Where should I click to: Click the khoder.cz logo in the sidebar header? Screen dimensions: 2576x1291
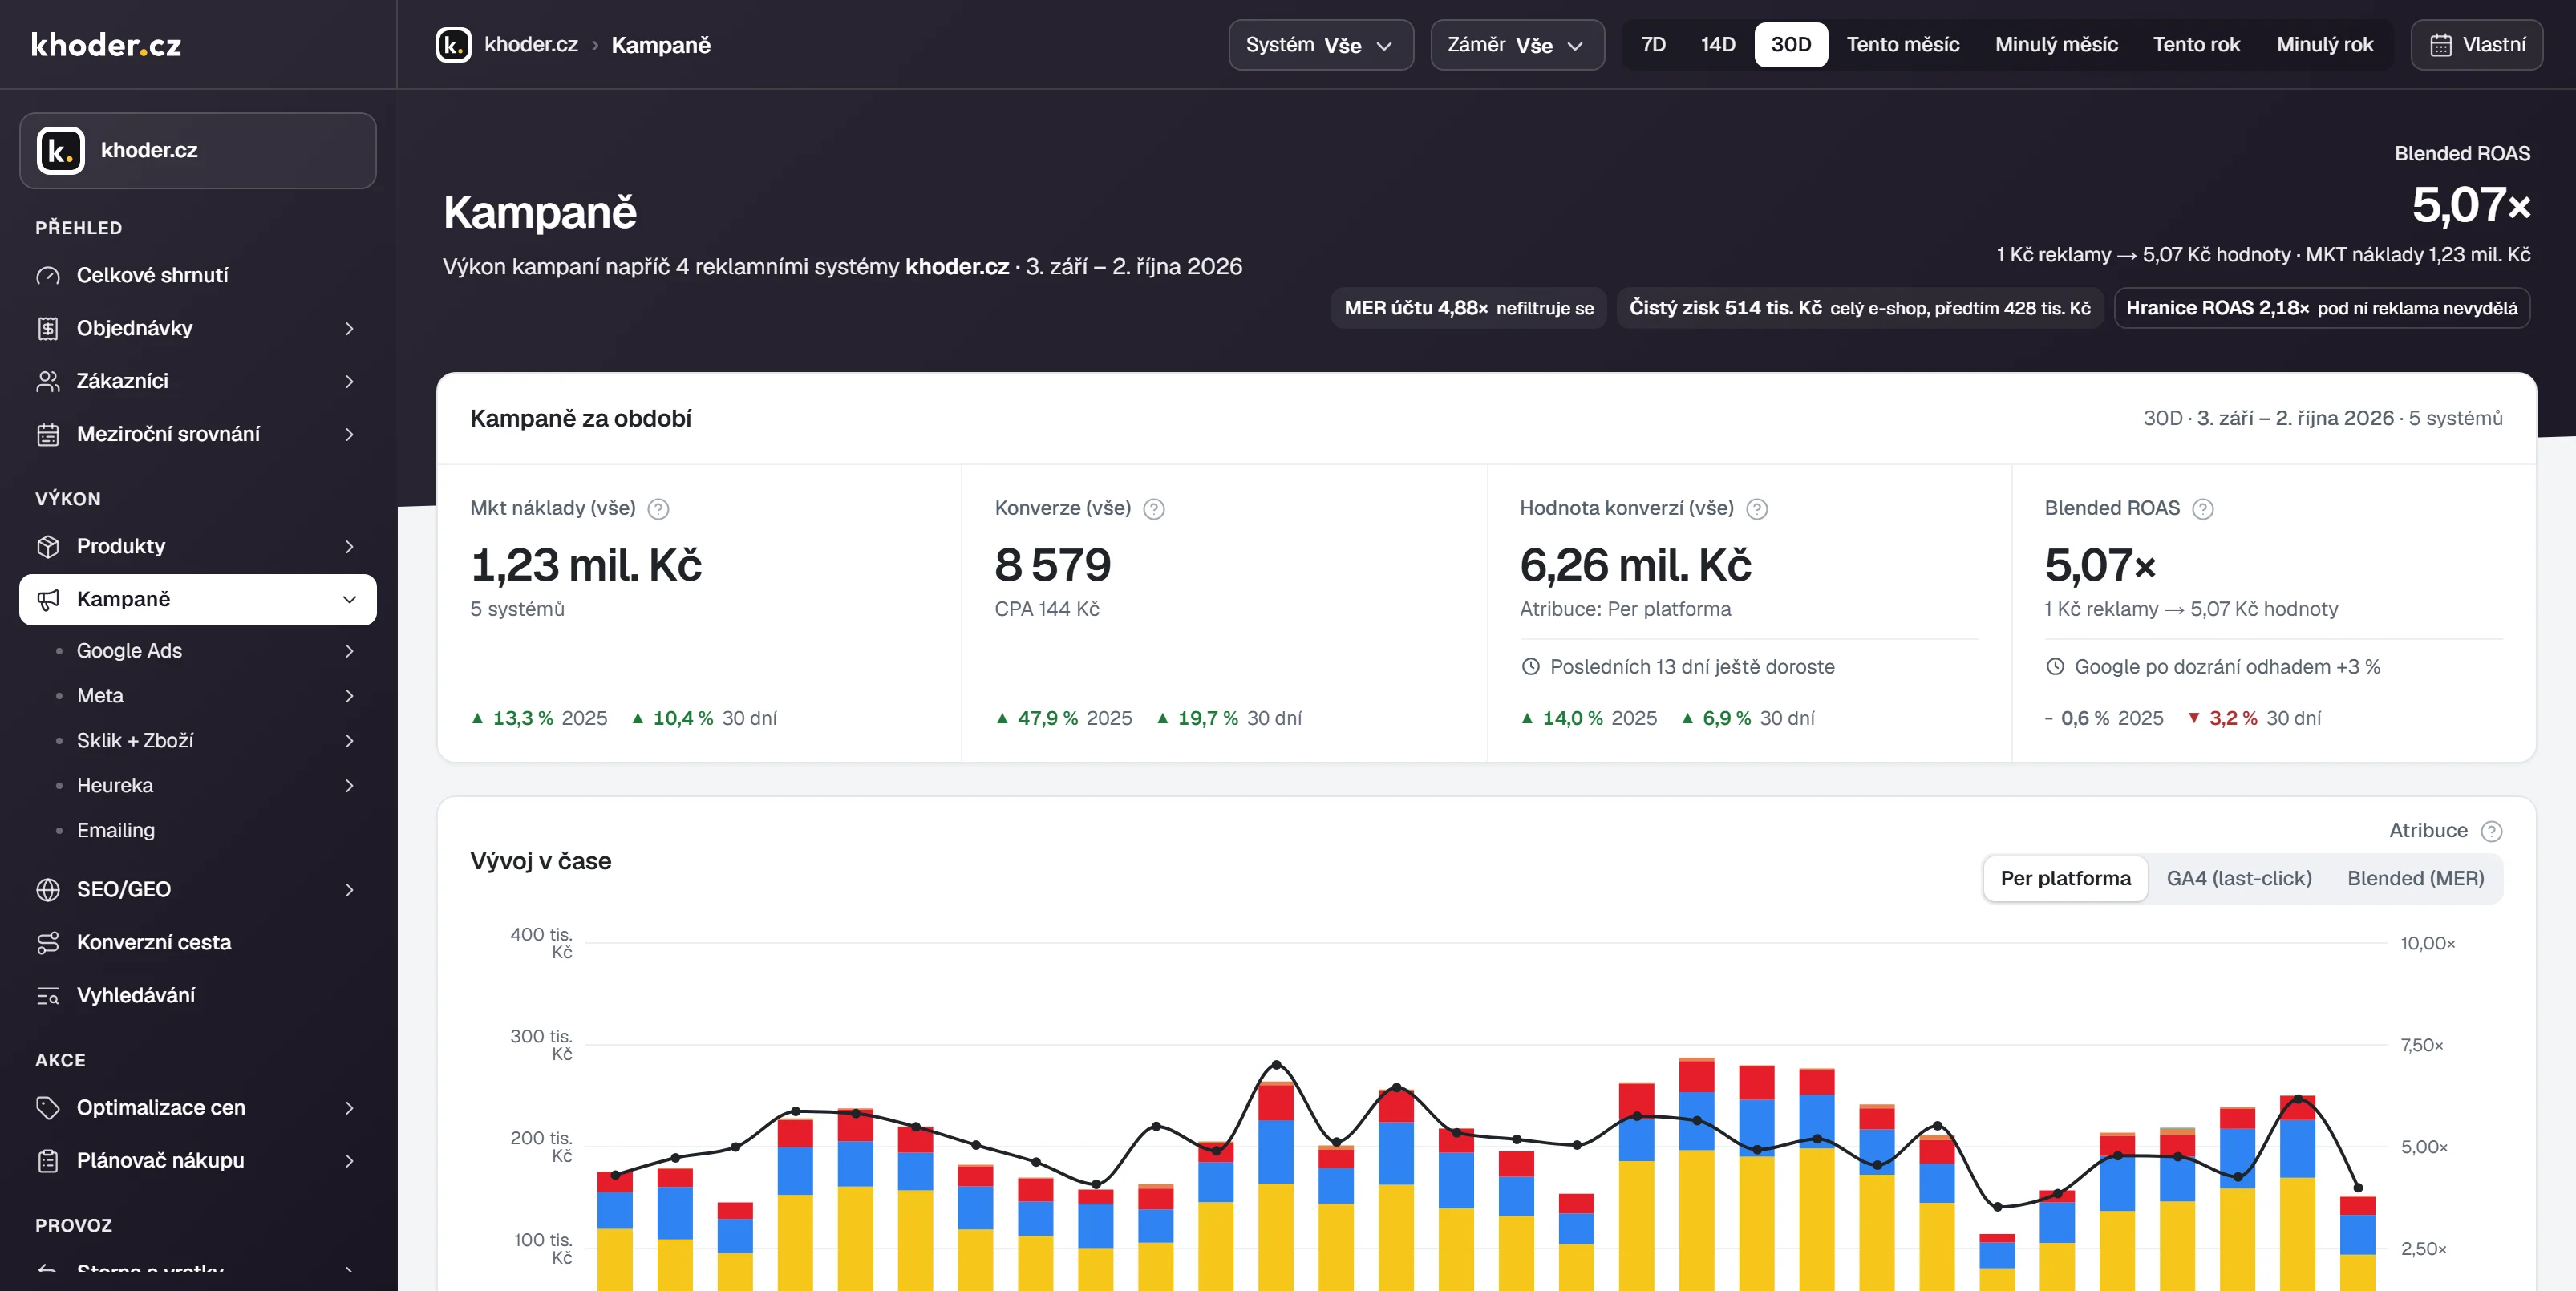pyautogui.click(x=106, y=45)
